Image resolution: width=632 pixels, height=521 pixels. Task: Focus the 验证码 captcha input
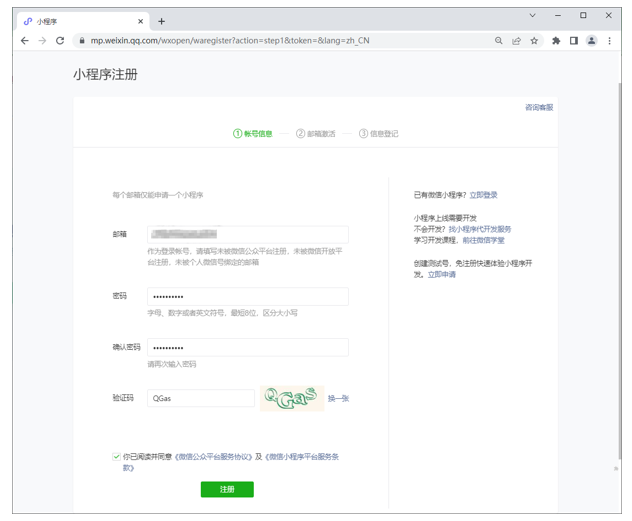click(201, 398)
